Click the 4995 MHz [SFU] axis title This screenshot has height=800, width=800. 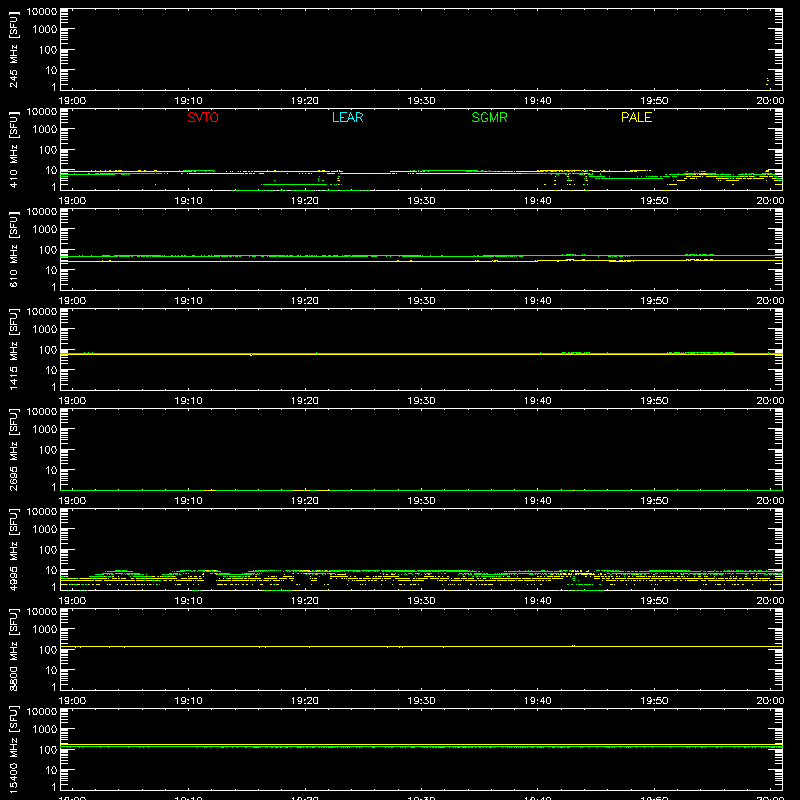pyautogui.click(x=13, y=549)
